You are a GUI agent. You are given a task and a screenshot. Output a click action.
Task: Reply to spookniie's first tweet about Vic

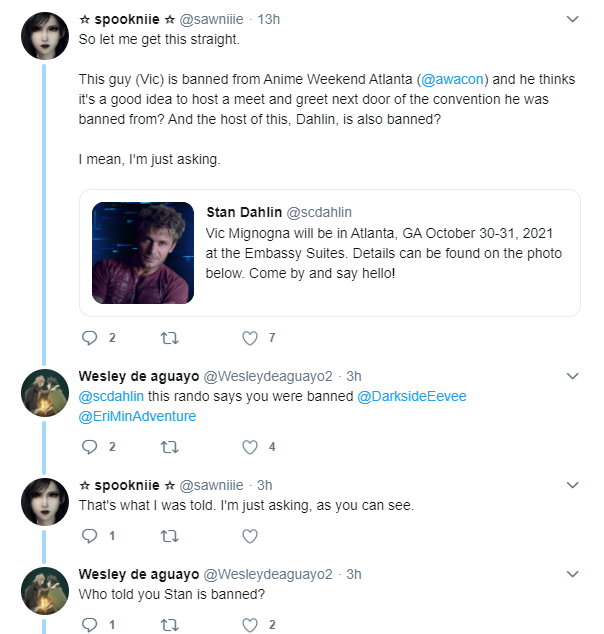coord(89,338)
